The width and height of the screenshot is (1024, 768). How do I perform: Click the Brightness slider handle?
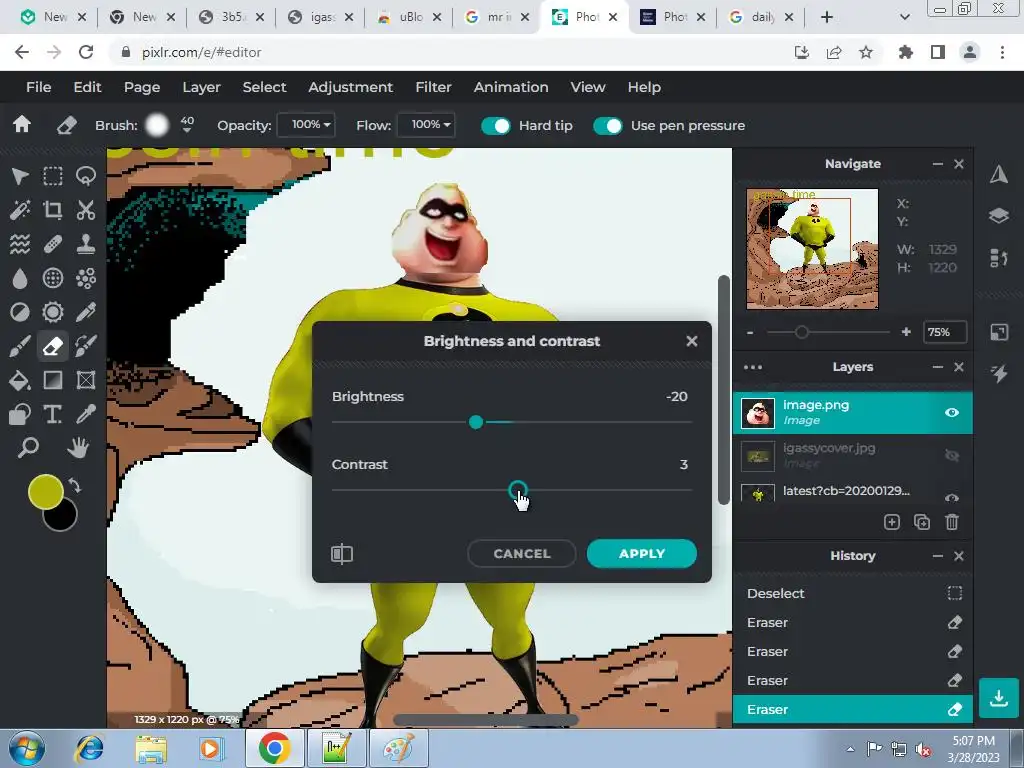pyautogui.click(x=476, y=423)
